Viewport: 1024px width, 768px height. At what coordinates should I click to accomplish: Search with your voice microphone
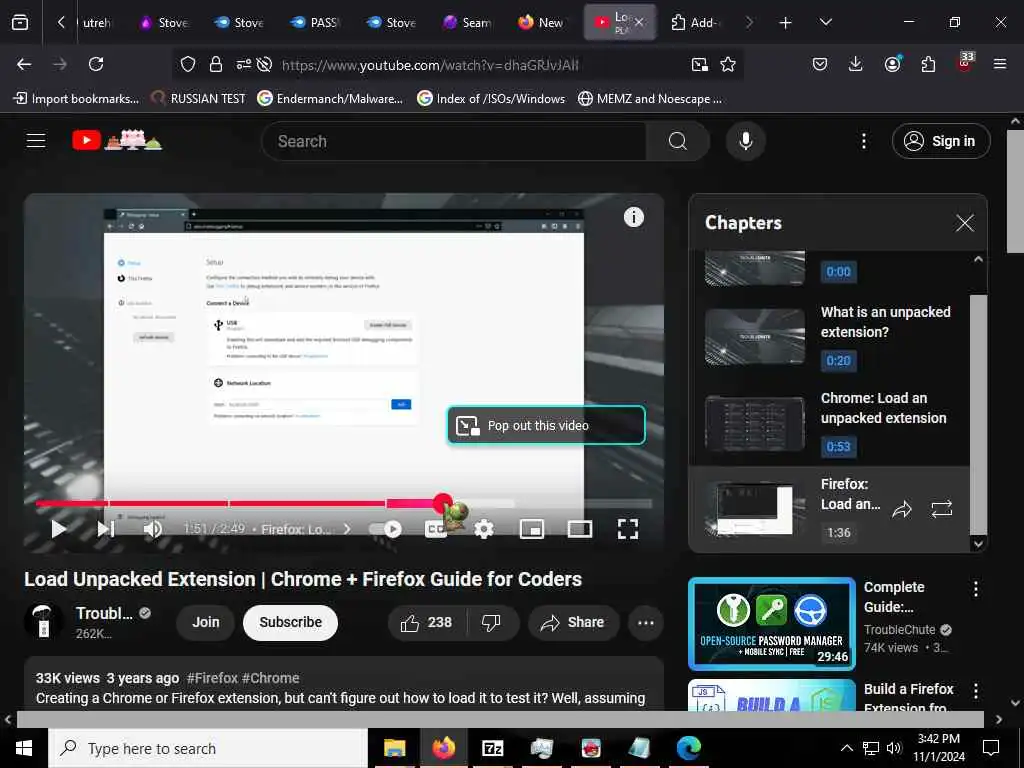[745, 141]
